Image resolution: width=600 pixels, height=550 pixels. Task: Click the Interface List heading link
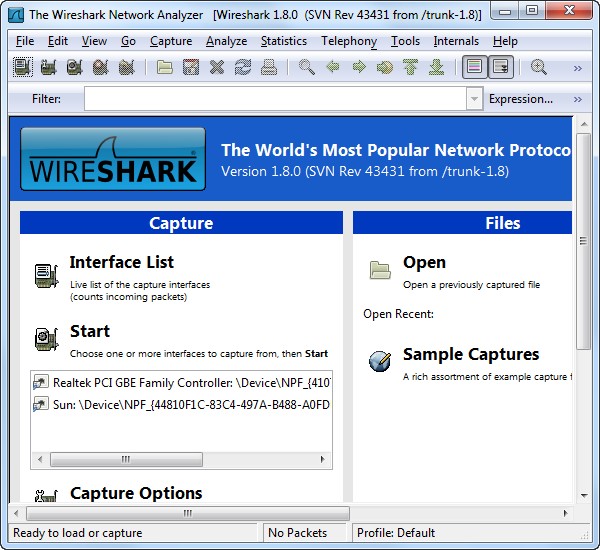point(122,263)
